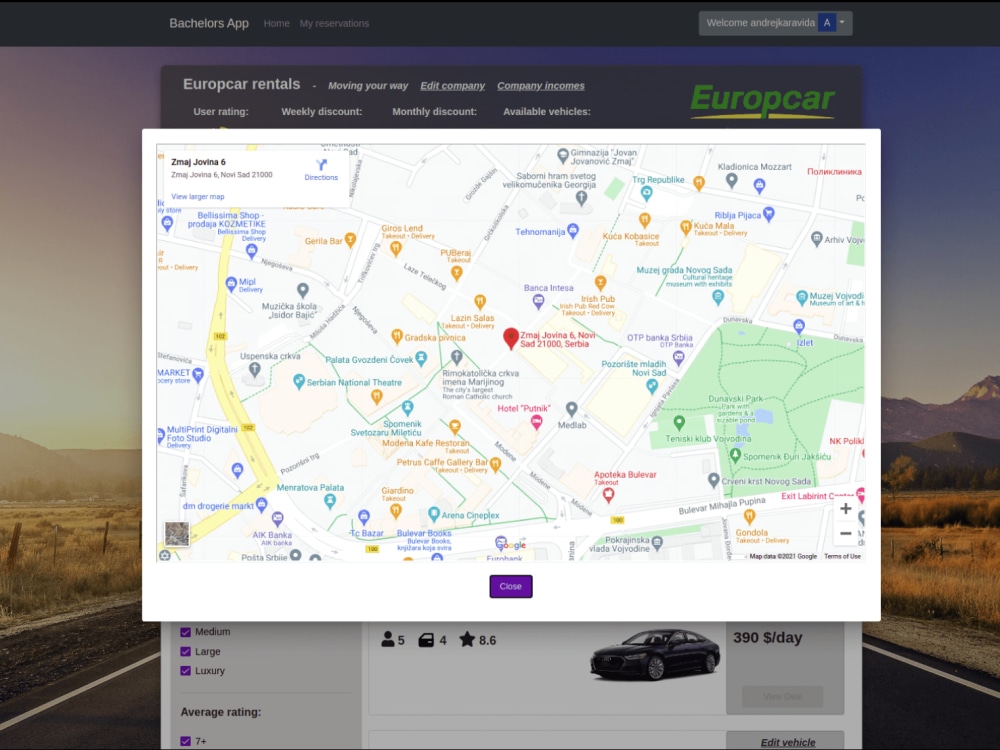
Task: Zoom out the map with minus button
Action: pos(845,533)
